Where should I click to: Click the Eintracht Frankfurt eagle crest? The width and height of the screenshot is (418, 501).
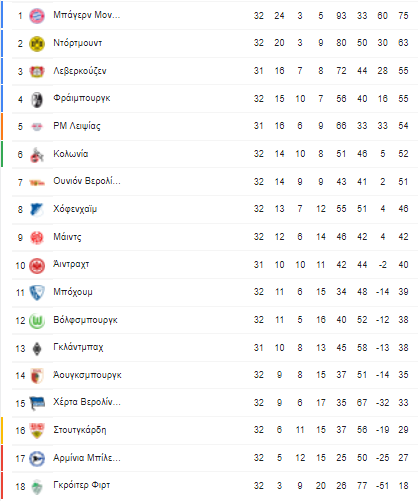coord(37,265)
